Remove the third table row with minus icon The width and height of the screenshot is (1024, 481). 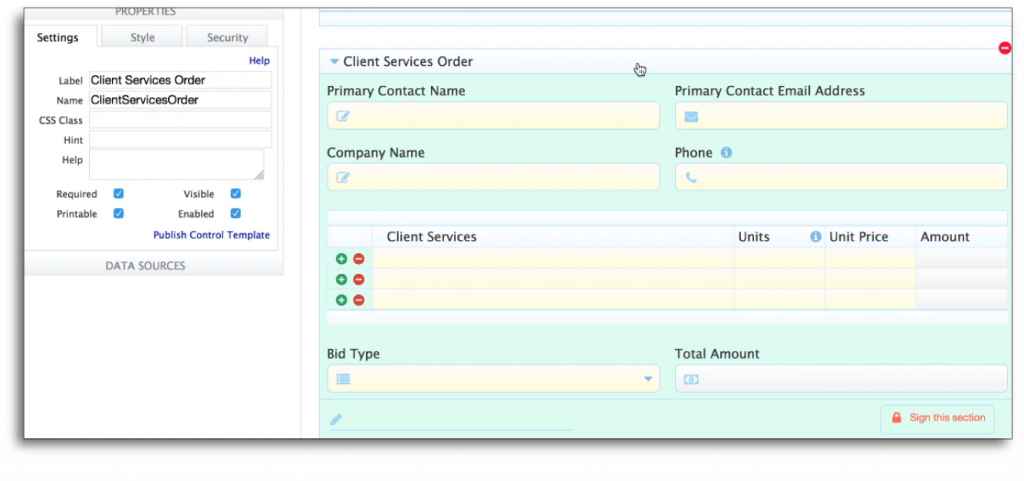(359, 300)
